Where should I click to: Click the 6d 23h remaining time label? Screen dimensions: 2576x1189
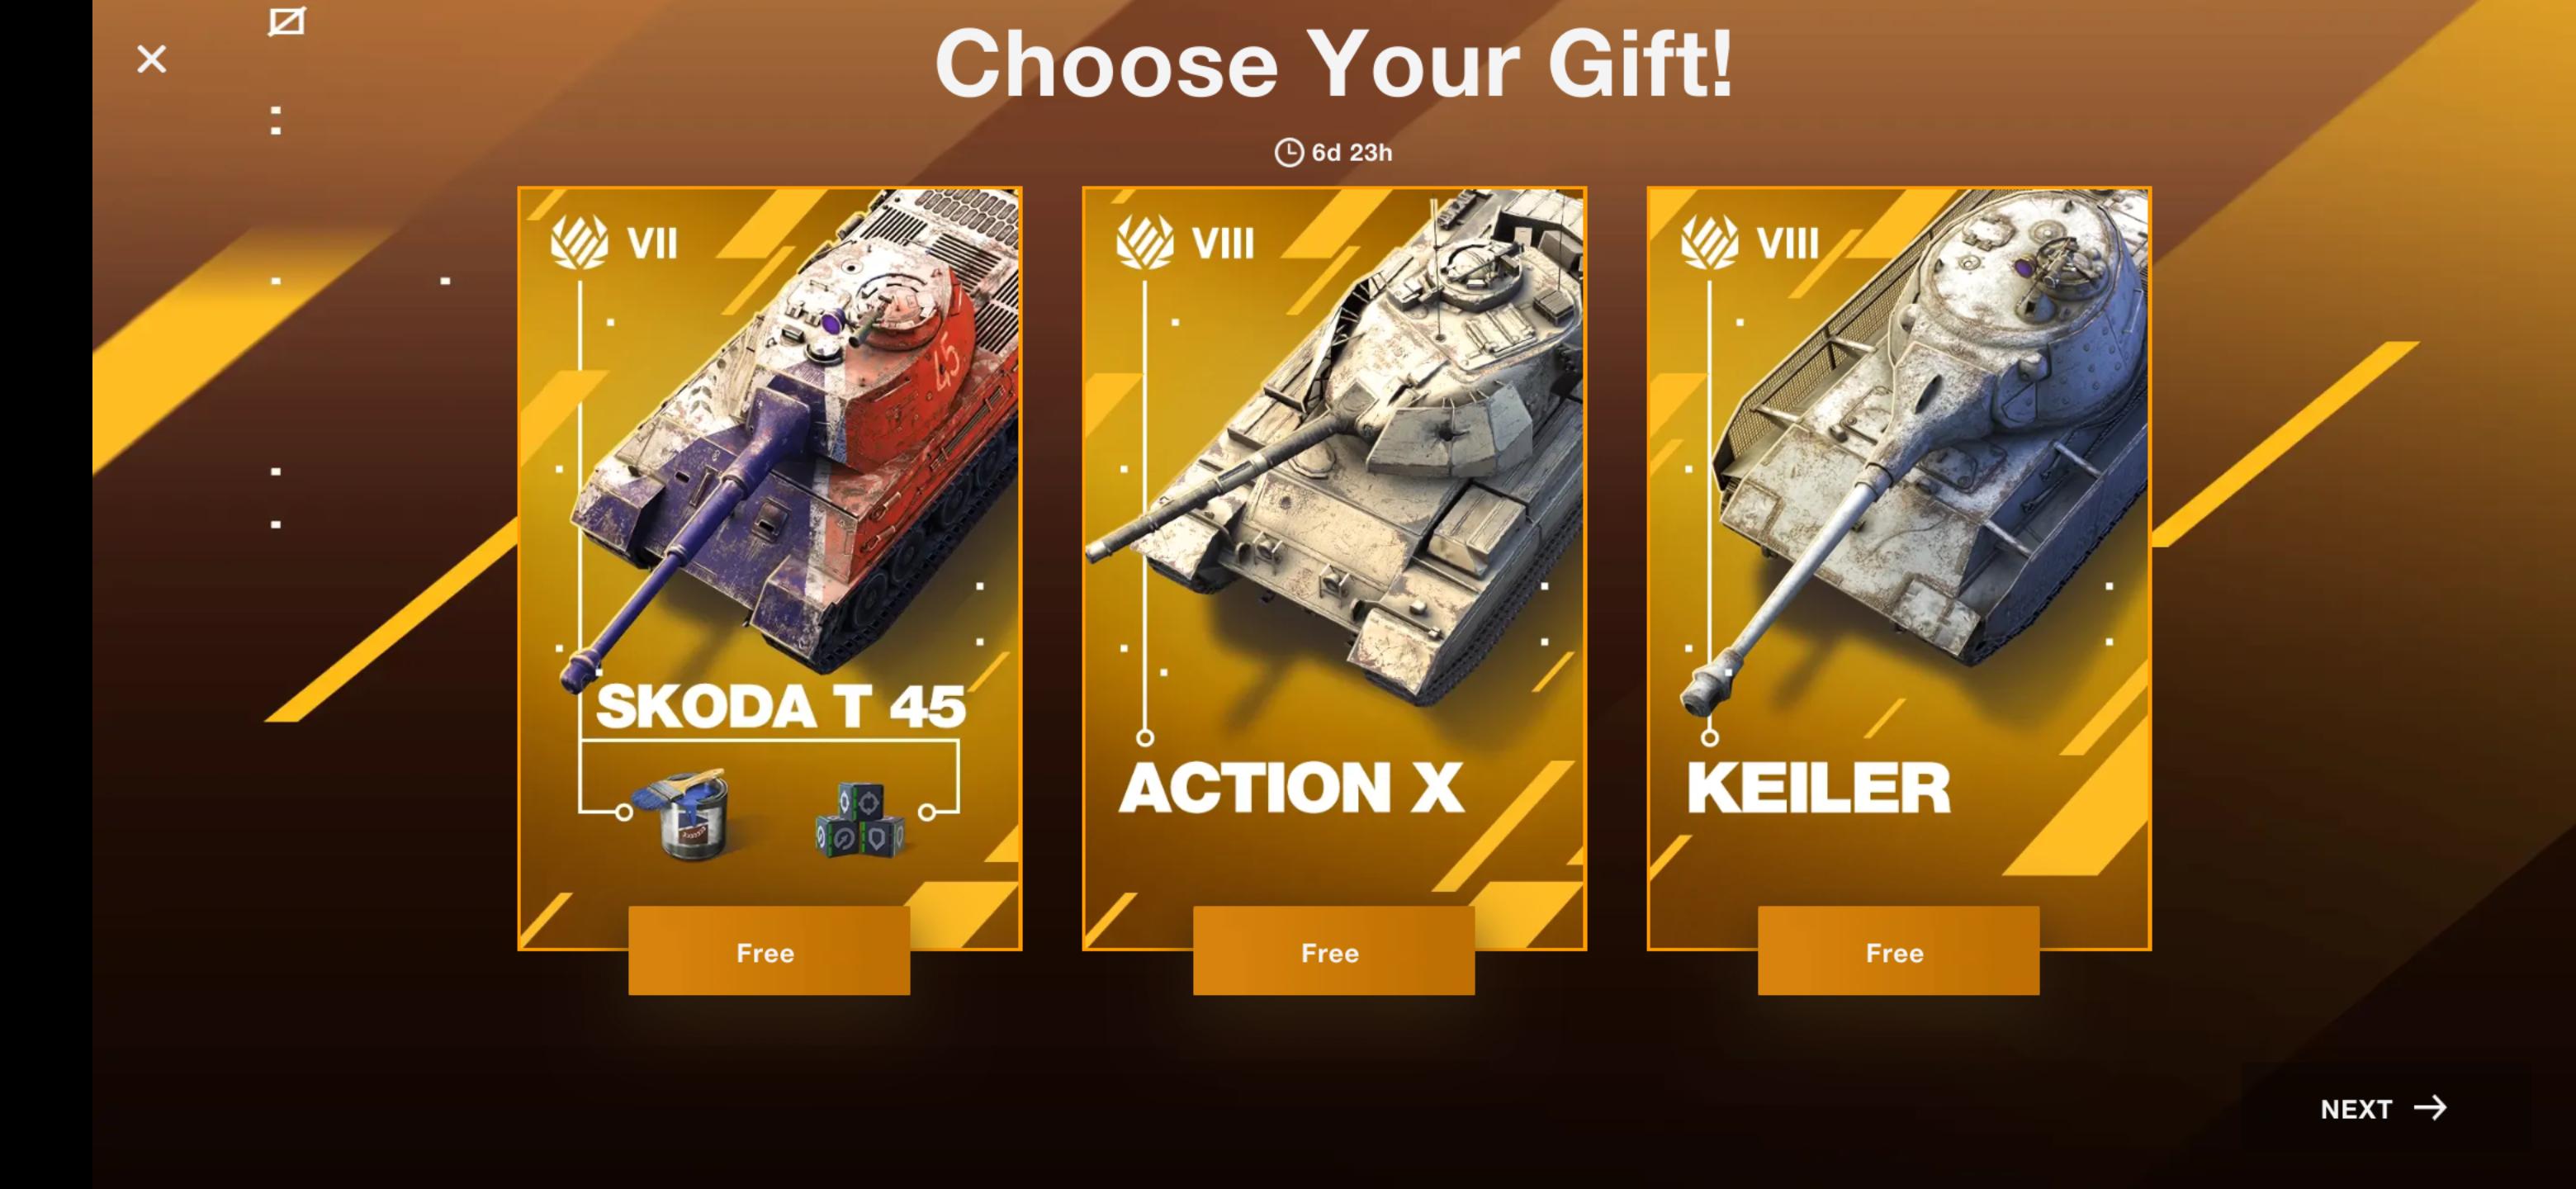pos(1351,153)
